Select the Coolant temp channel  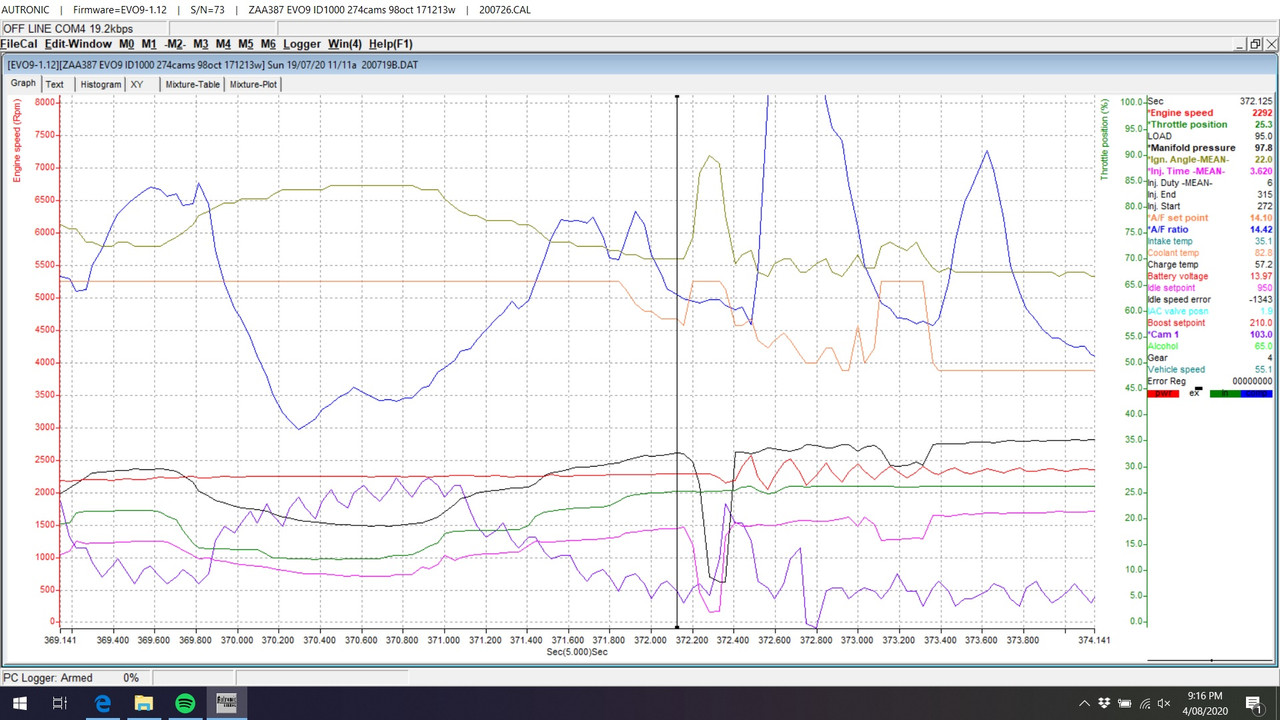[x=1209, y=253]
